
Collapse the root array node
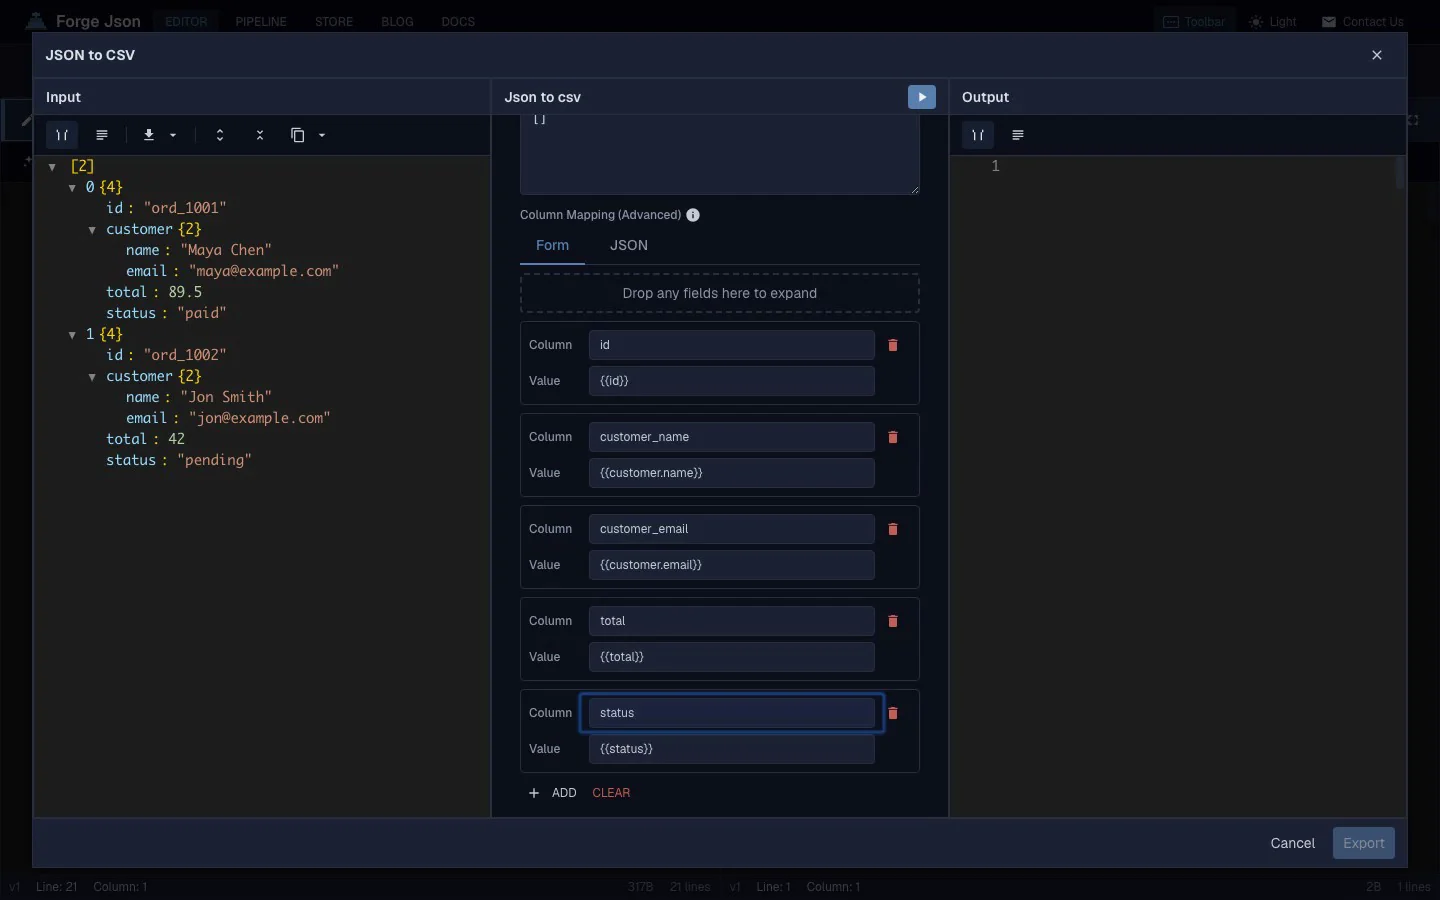point(52,167)
